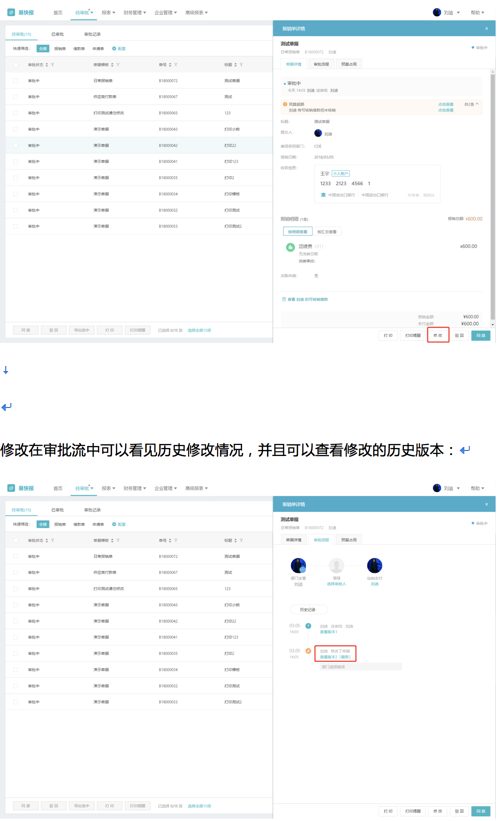The image size is (497, 821).
Task: Switch to the 已审批 tab in the first screenshot
Action: (58, 34)
